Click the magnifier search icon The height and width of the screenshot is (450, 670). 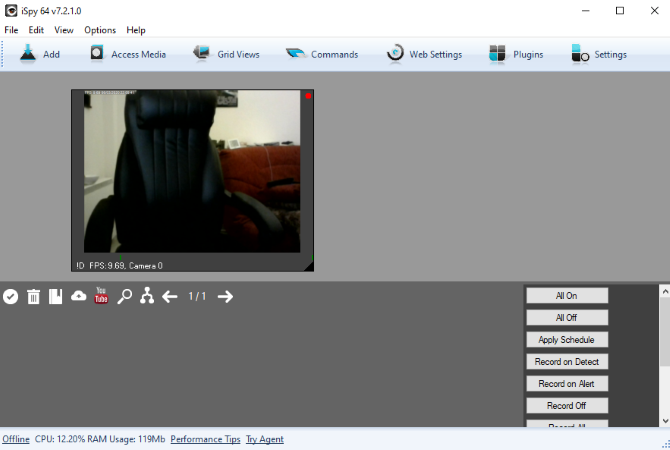124,297
